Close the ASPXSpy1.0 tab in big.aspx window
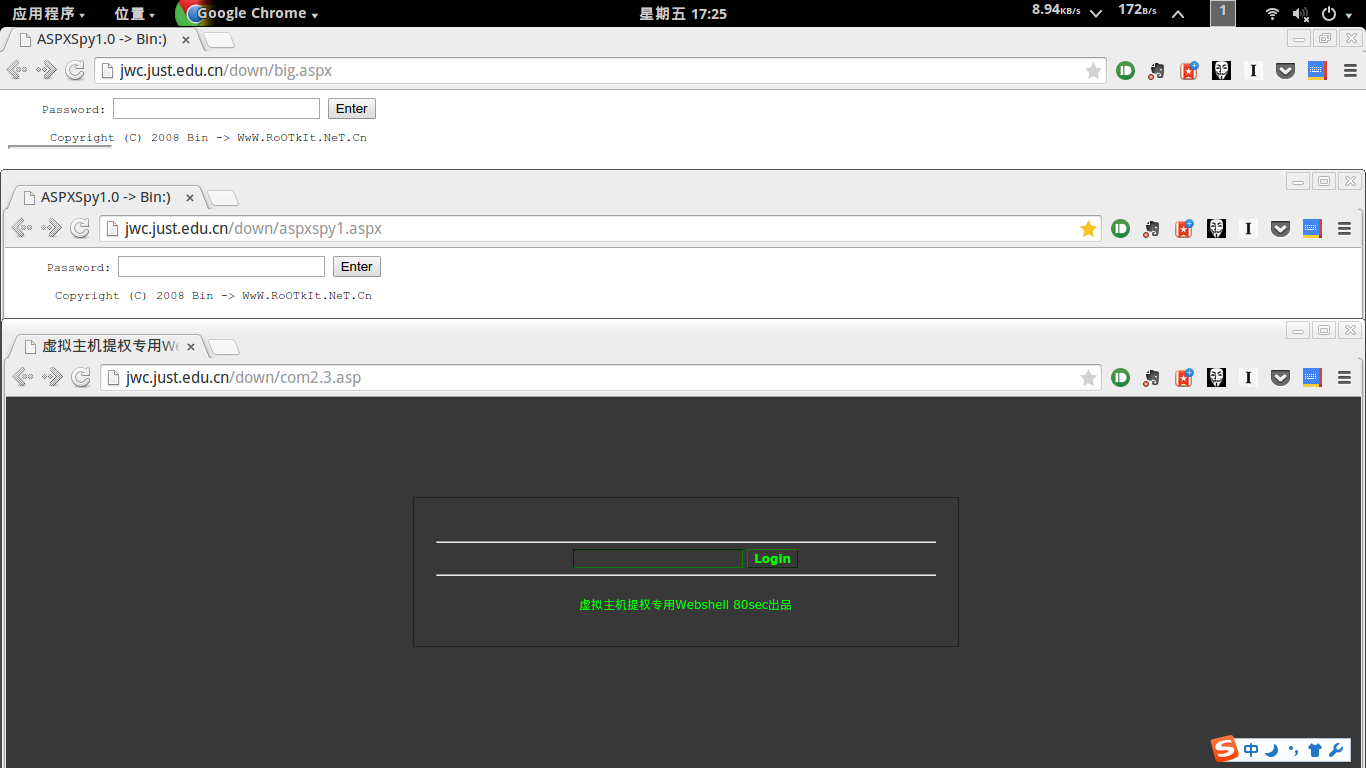The height and width of the screenshot is (768, 1366). (x=185, y=41)
